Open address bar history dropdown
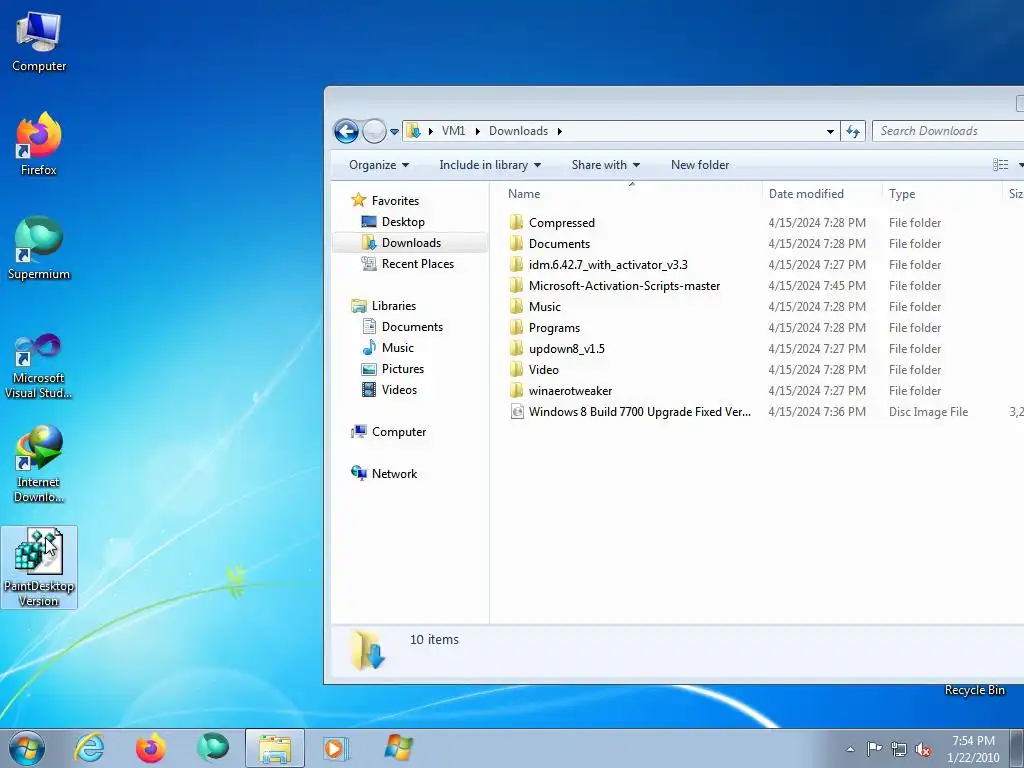The image size is (1024, 768). pos(830,131)
